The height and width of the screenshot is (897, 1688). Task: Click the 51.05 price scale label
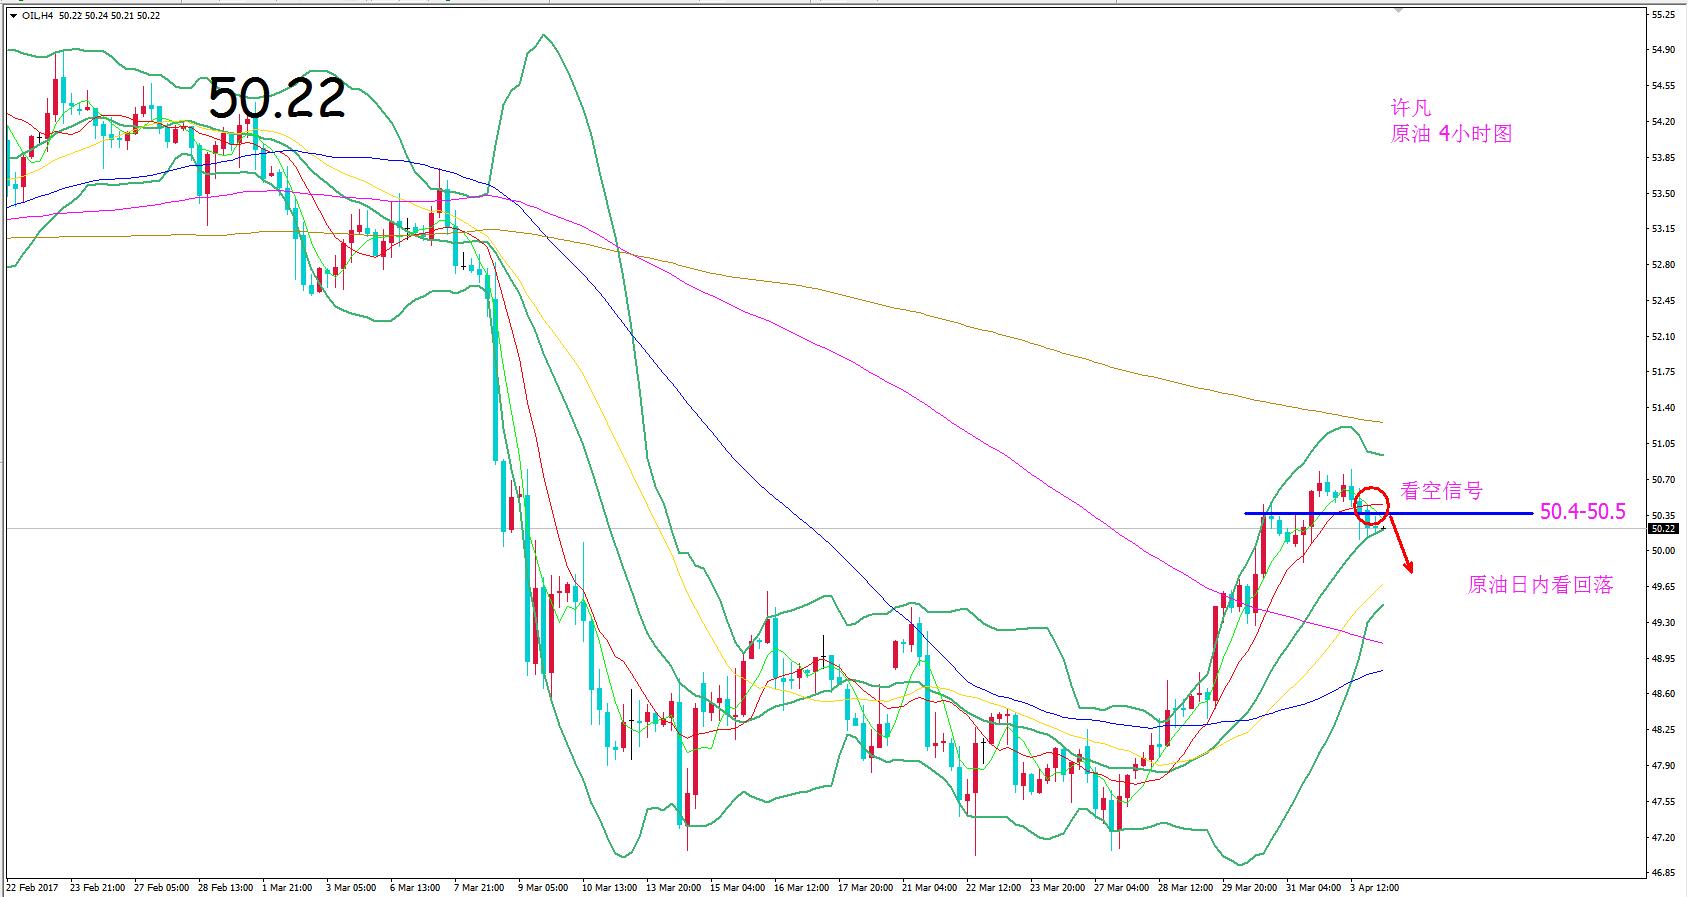(x=1664, y=444)
